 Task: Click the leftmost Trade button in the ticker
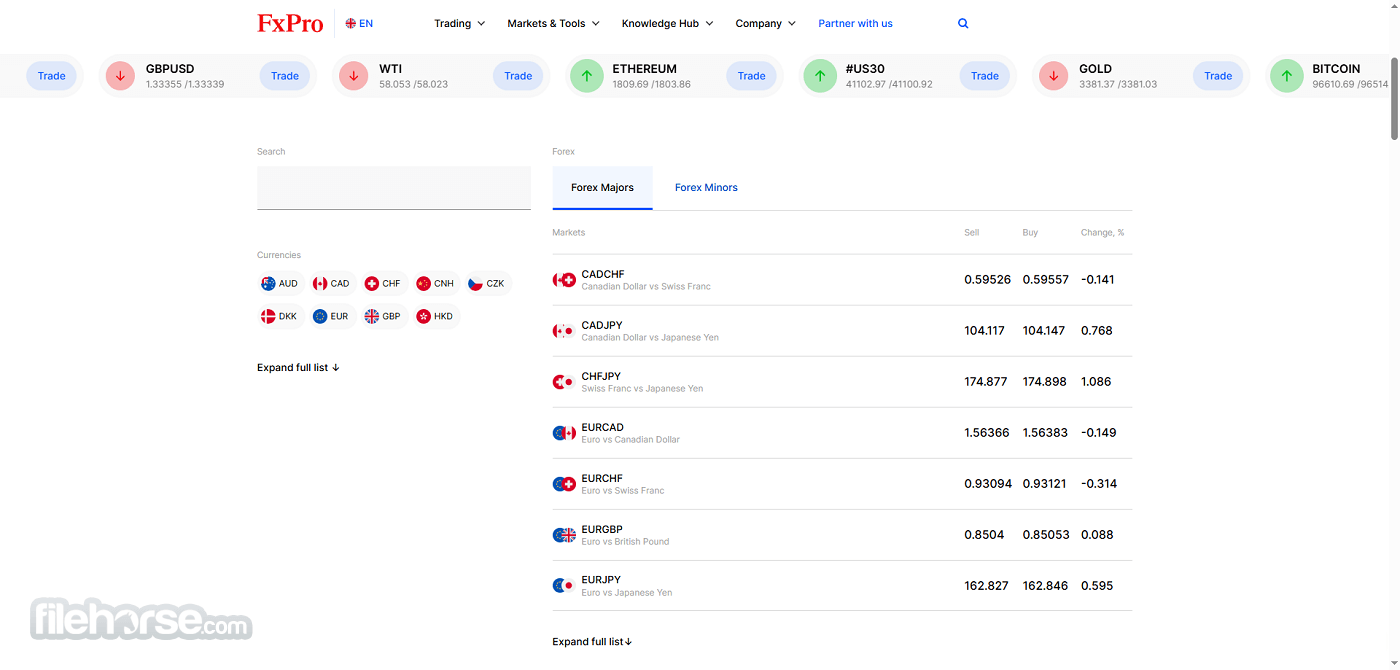click(51, 76)
